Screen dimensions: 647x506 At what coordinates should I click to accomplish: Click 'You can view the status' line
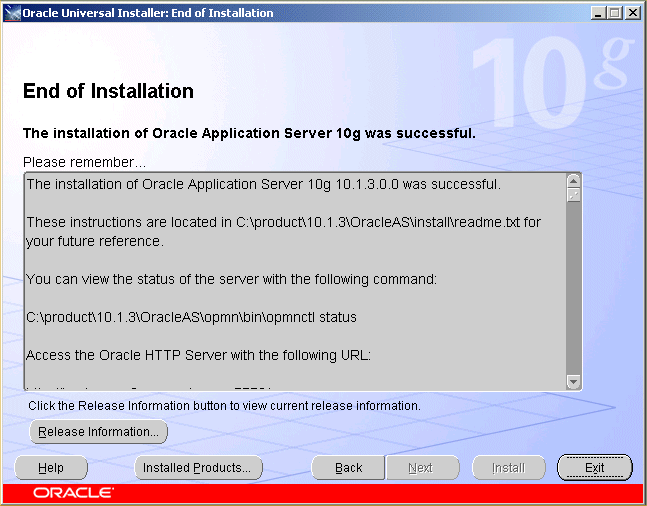(x=231, y=279)
